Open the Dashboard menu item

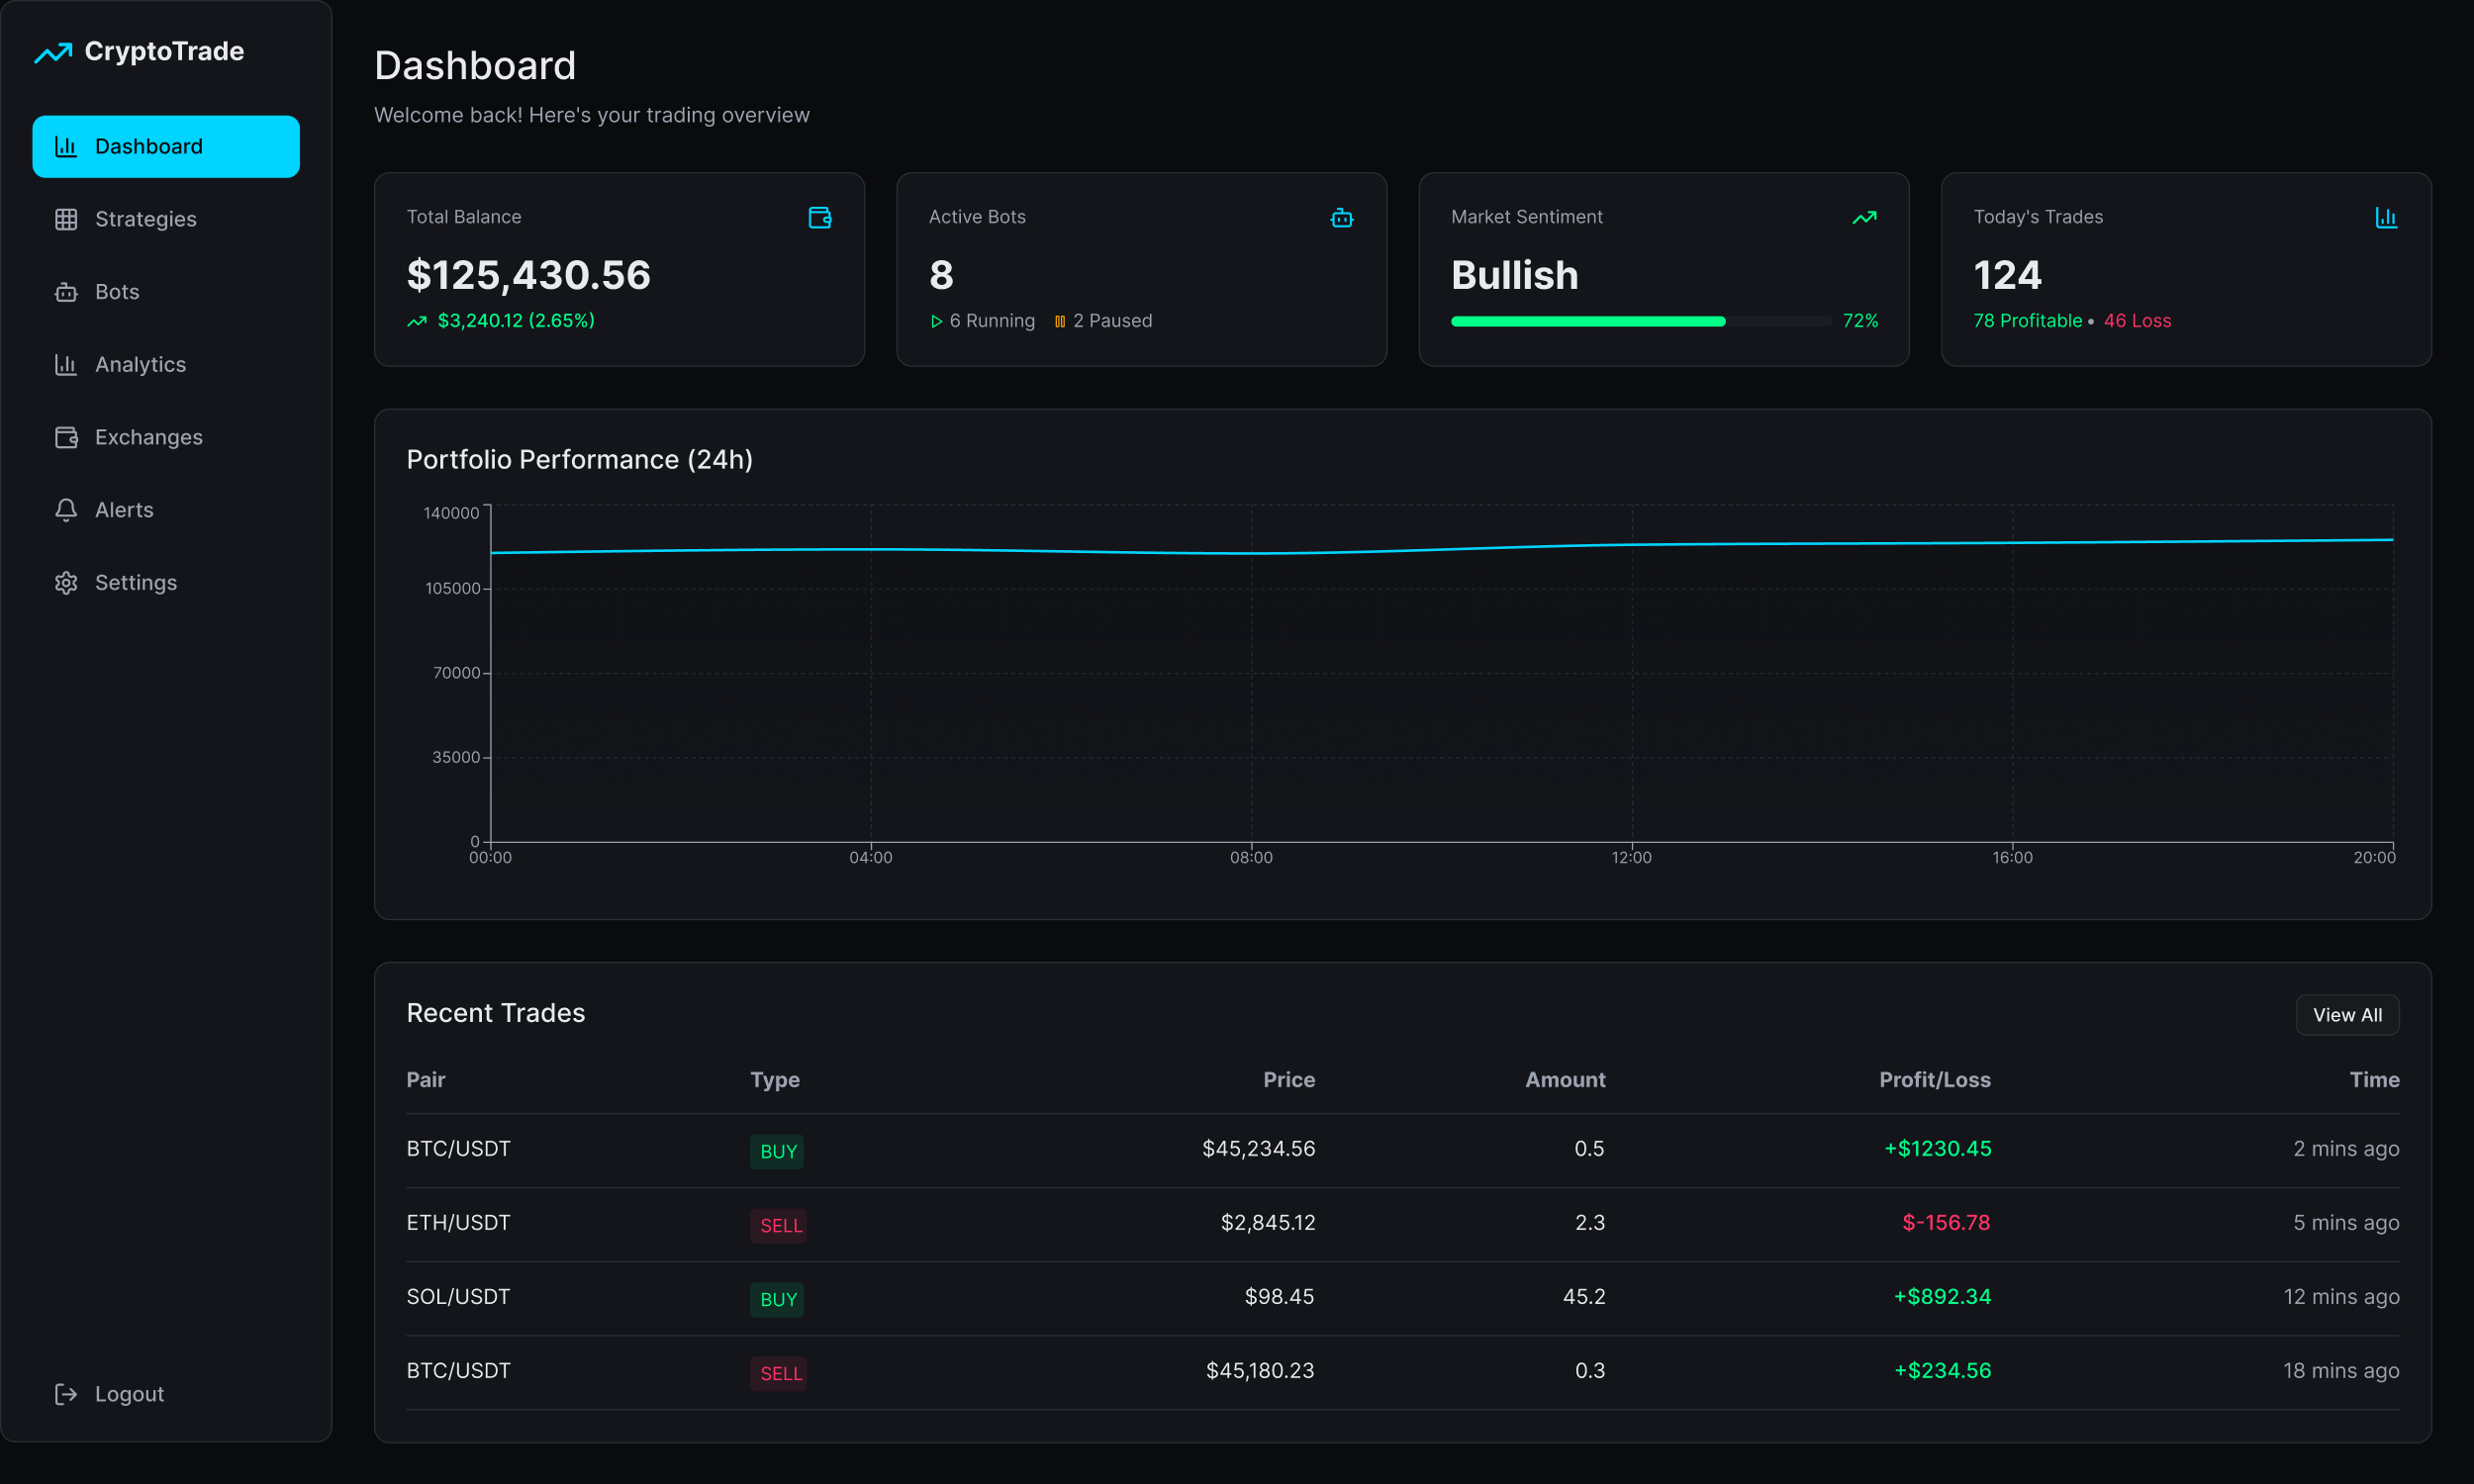[166, 147]
